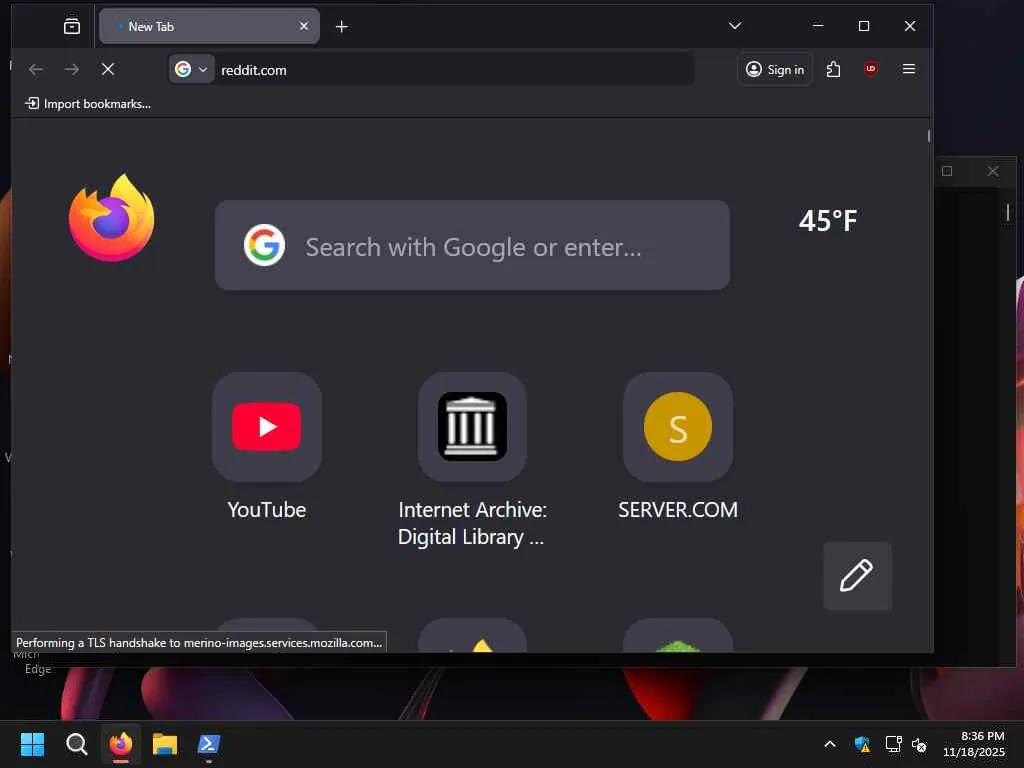Open Firefox application hamburger menu
The width and height of the screenshot is (1024, 768).
[908, 69]
